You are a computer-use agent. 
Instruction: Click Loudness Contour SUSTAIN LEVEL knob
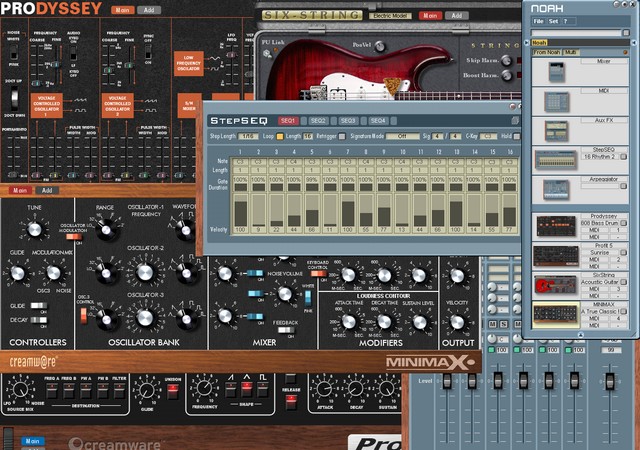point(420,322)
